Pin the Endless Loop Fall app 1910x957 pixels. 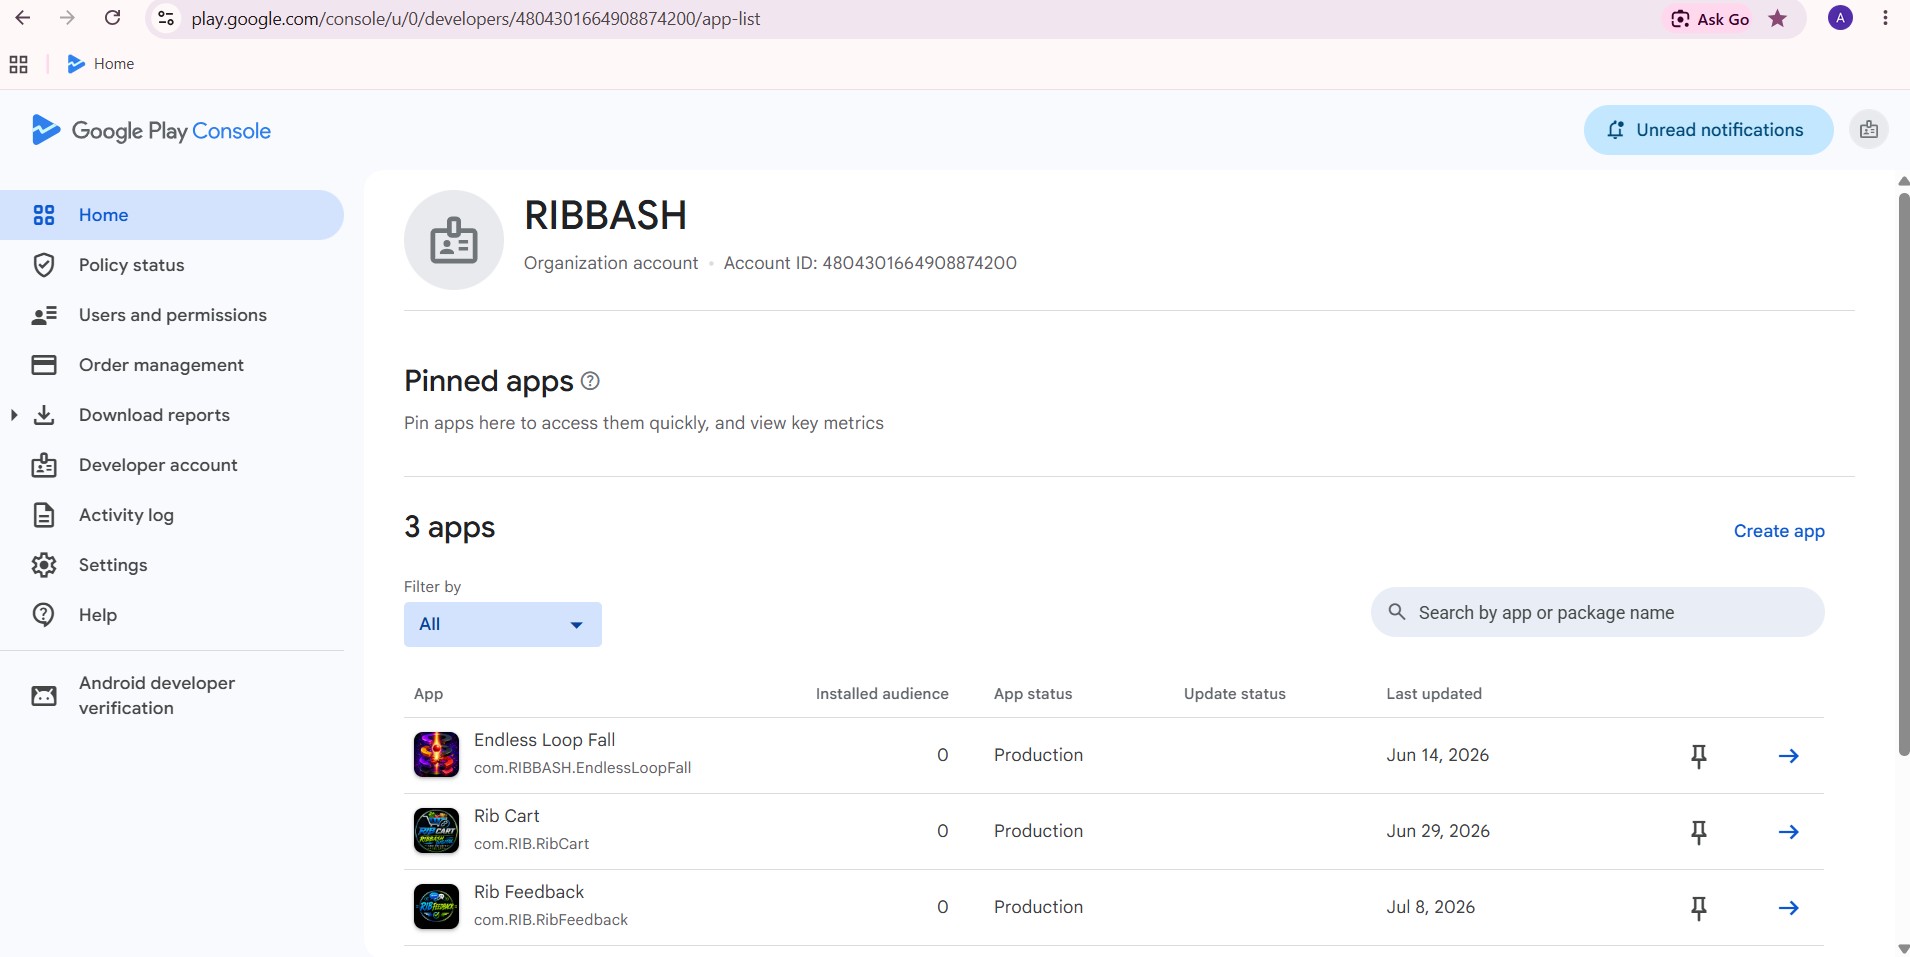[1698, 756]
